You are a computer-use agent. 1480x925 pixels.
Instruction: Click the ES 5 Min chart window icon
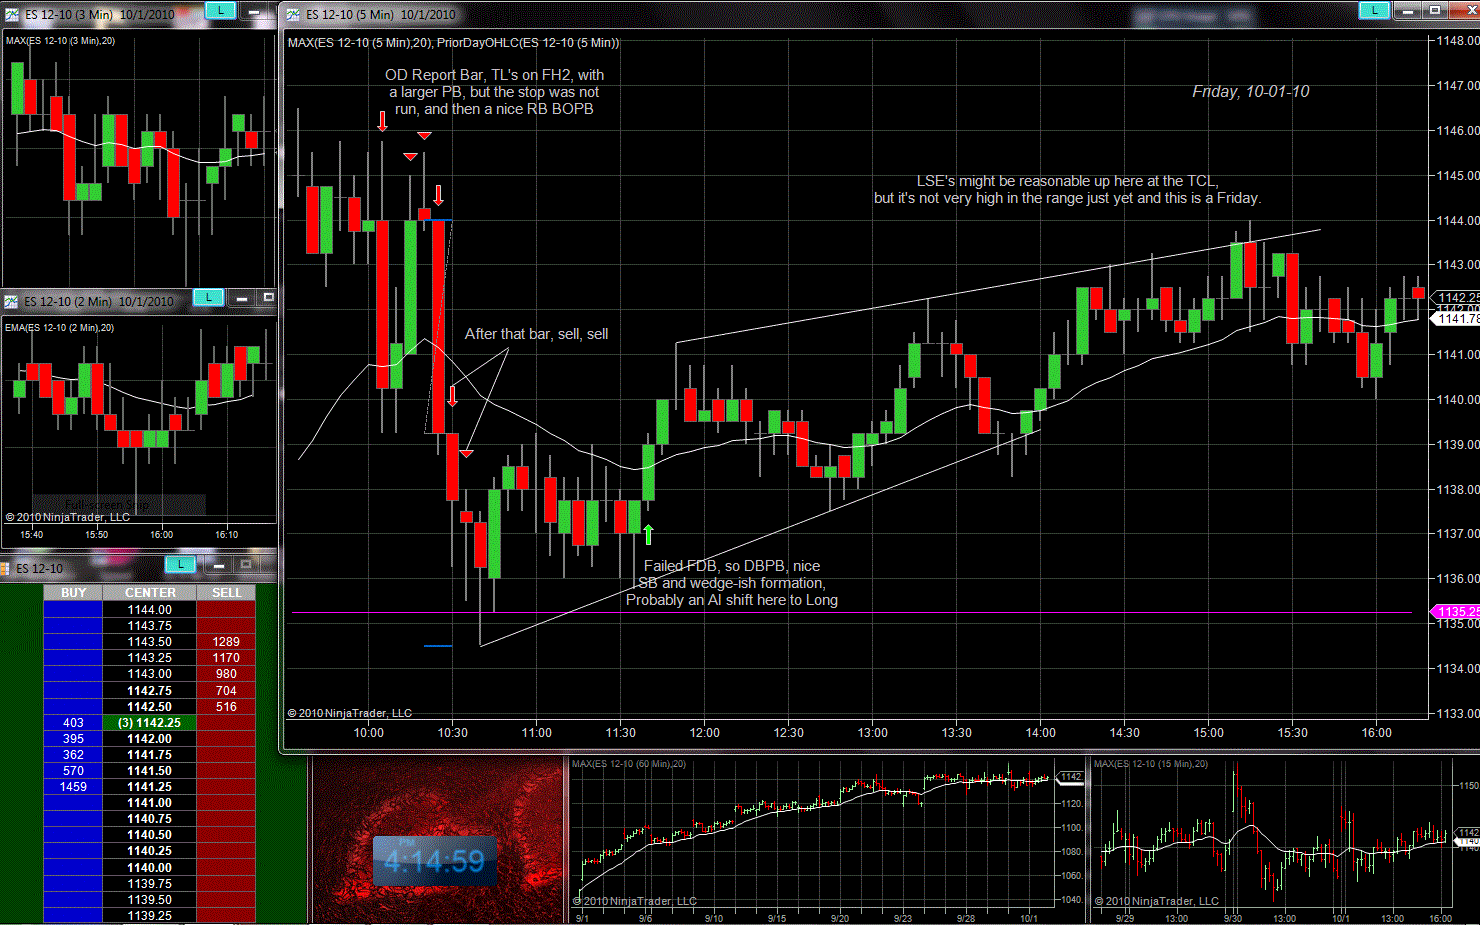pyautogui.click(x=293, y=14)
